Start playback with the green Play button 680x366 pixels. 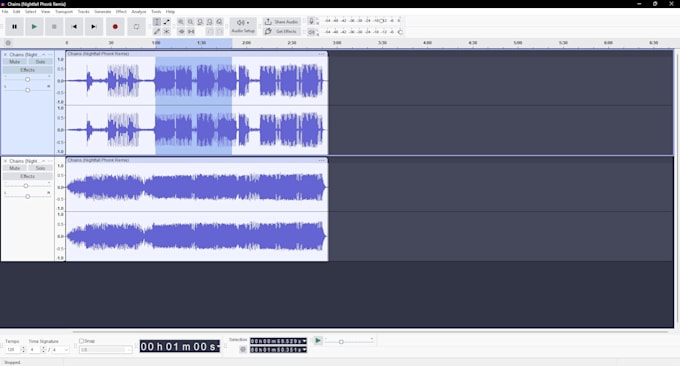coord(34,26)
